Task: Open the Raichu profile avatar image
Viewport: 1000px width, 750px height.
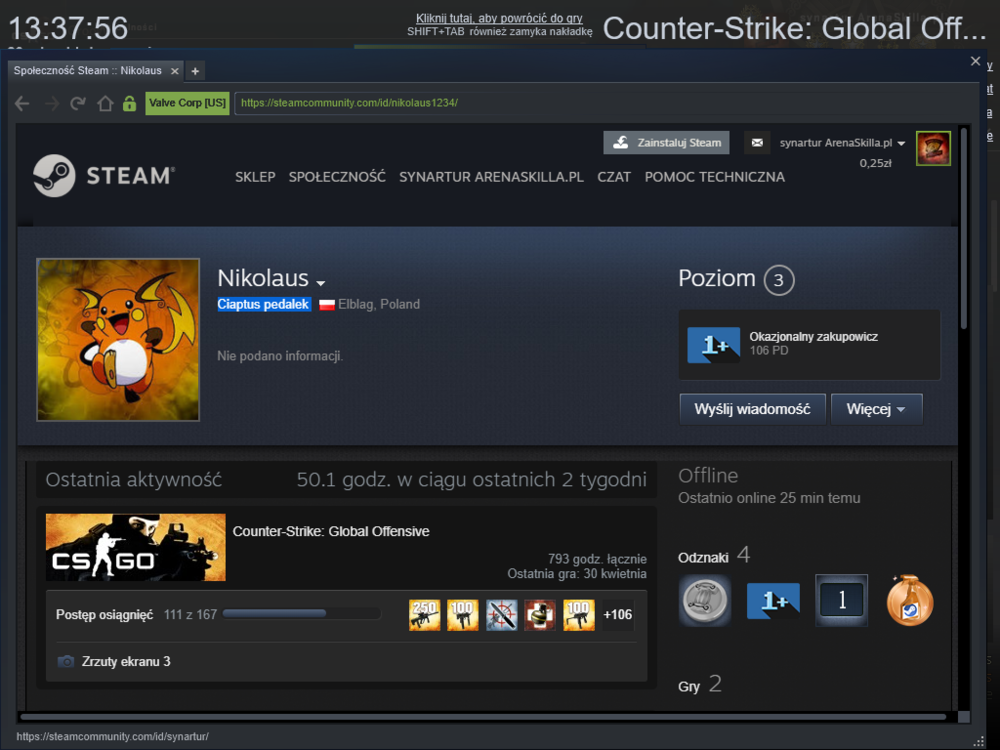Action: 118,339
